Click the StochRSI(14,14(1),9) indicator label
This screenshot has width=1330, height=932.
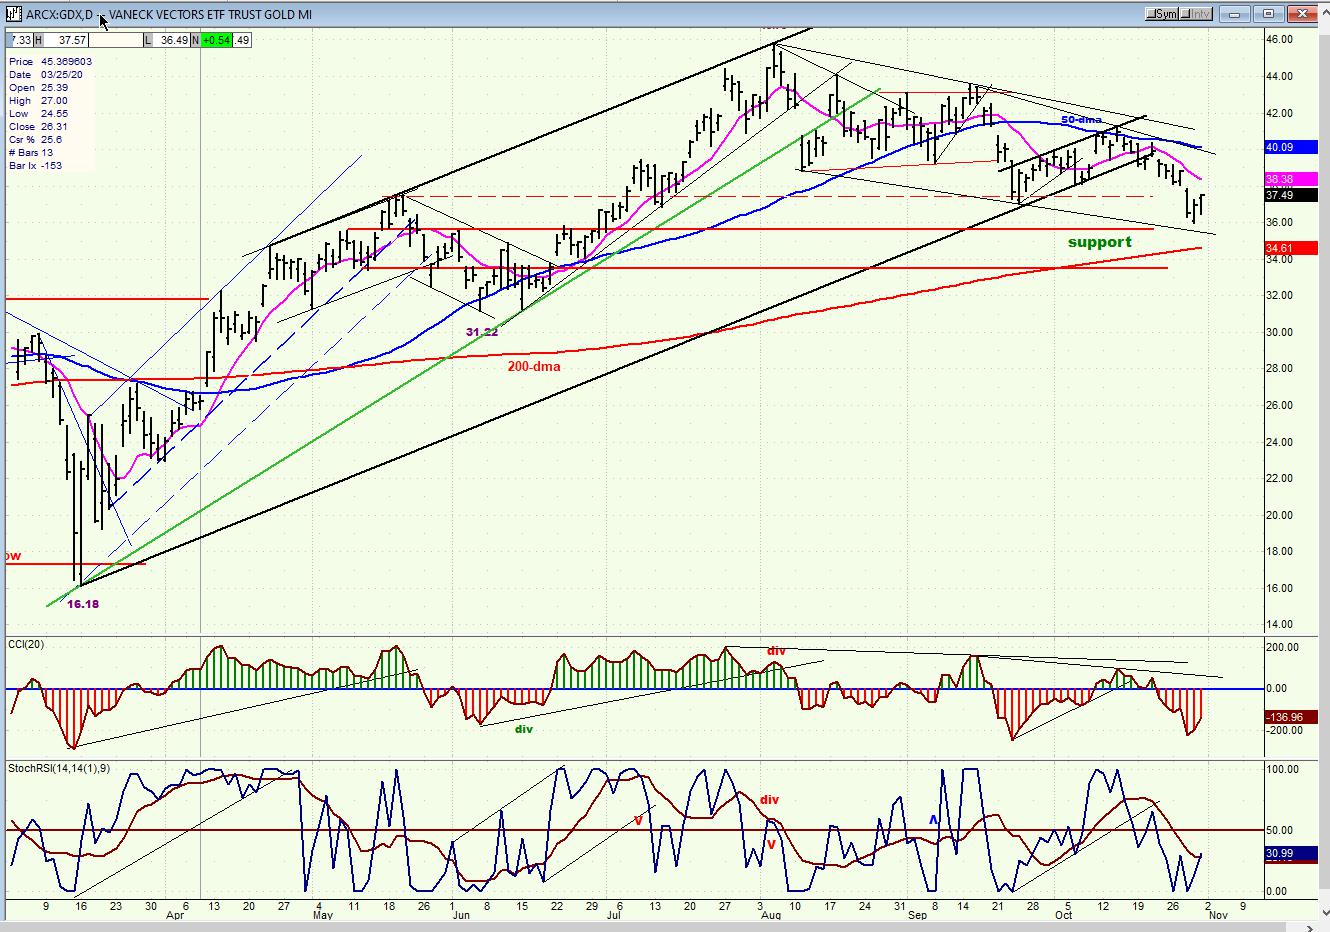(x=59, y=768)
